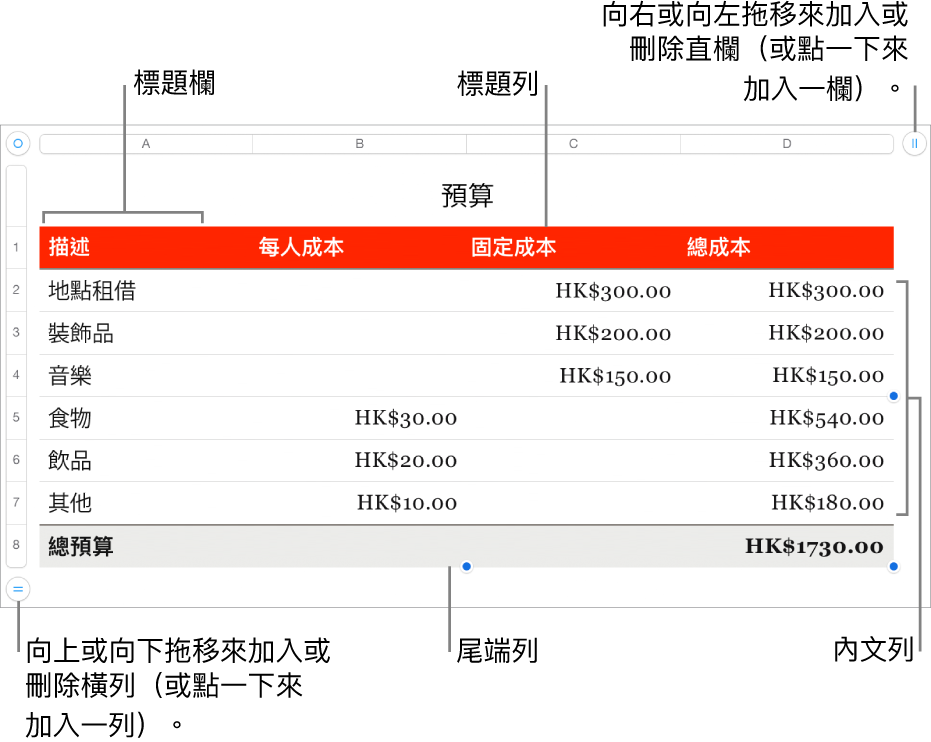Select column B header
Viewport: 931px width, 742px height.
click(x=360, y=144)
